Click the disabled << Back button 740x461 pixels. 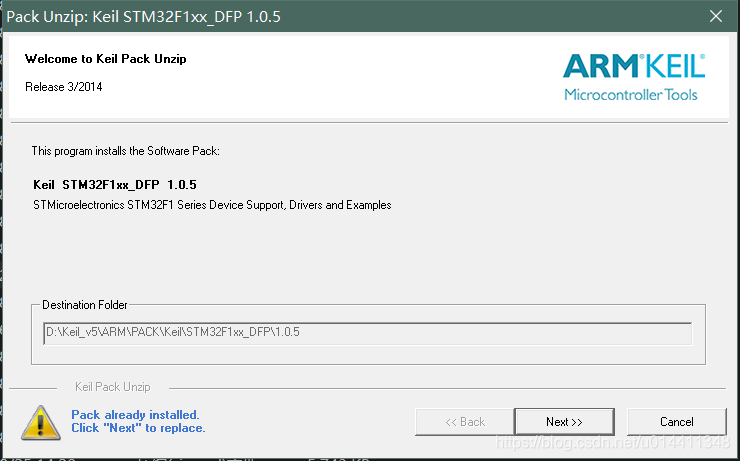click(464, 422)
